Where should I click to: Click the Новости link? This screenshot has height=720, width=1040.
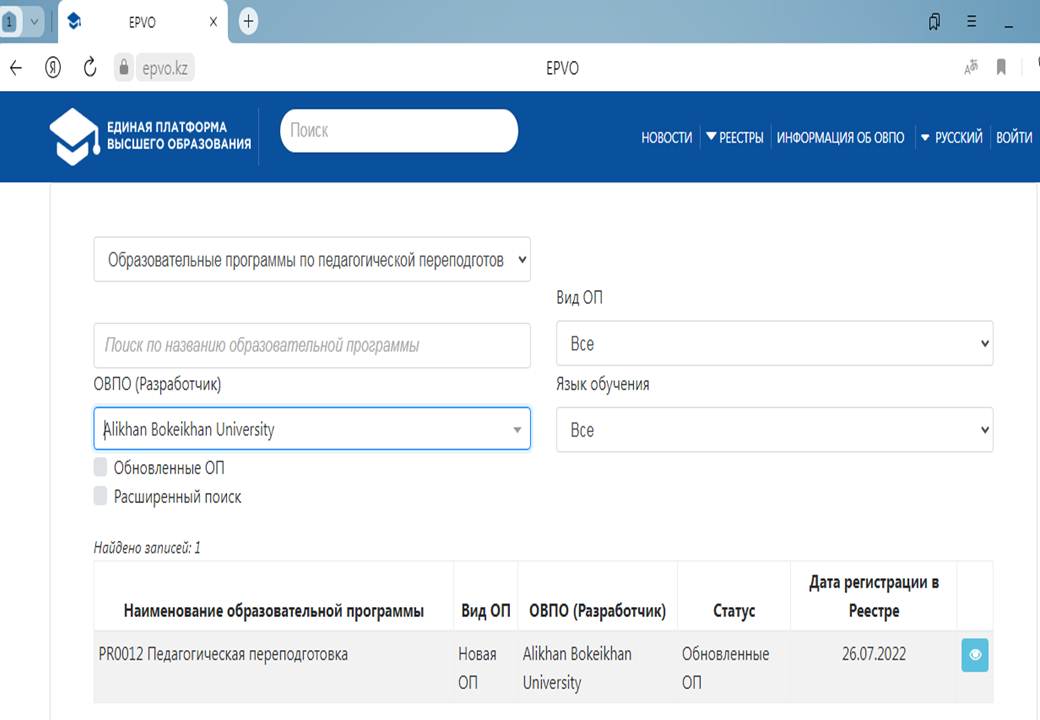click(666, 138)
